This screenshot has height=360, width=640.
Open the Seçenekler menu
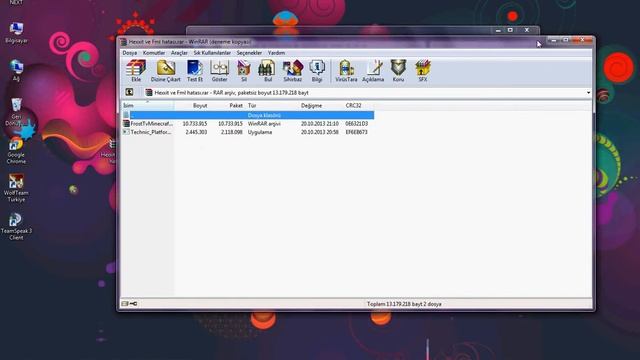pyautogui.click(x=249, y=53)
